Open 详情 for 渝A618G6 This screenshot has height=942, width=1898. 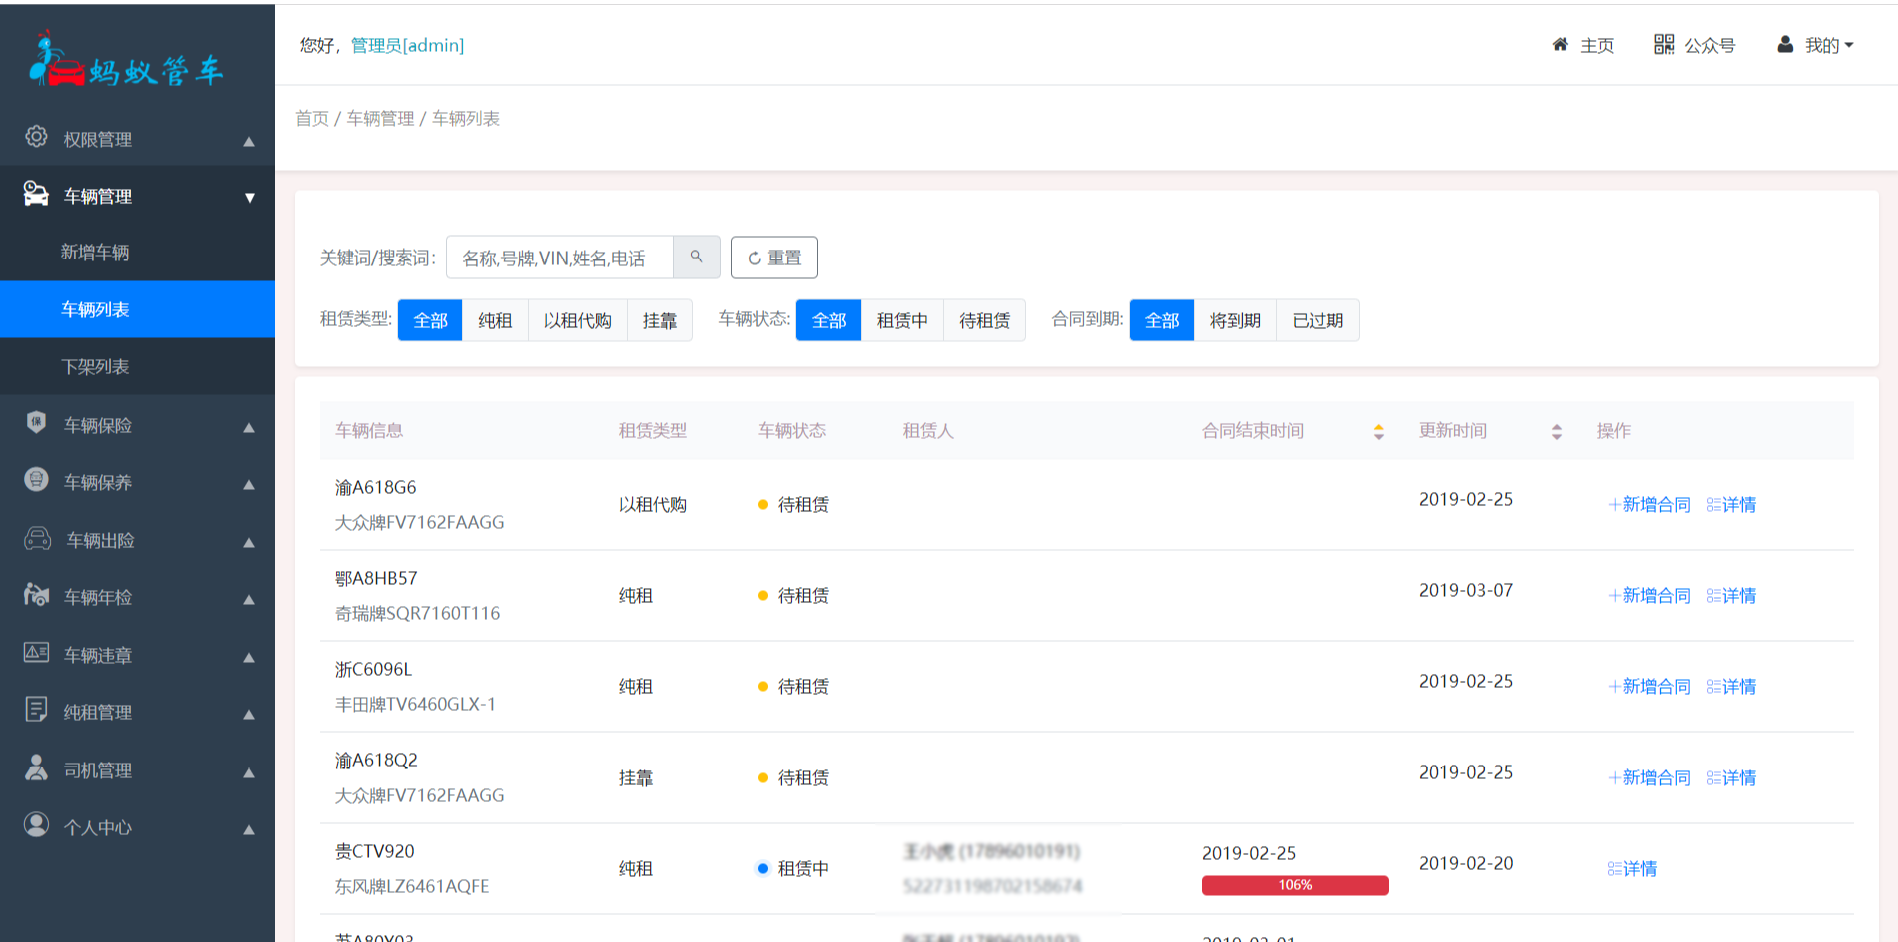[1731, 504]
